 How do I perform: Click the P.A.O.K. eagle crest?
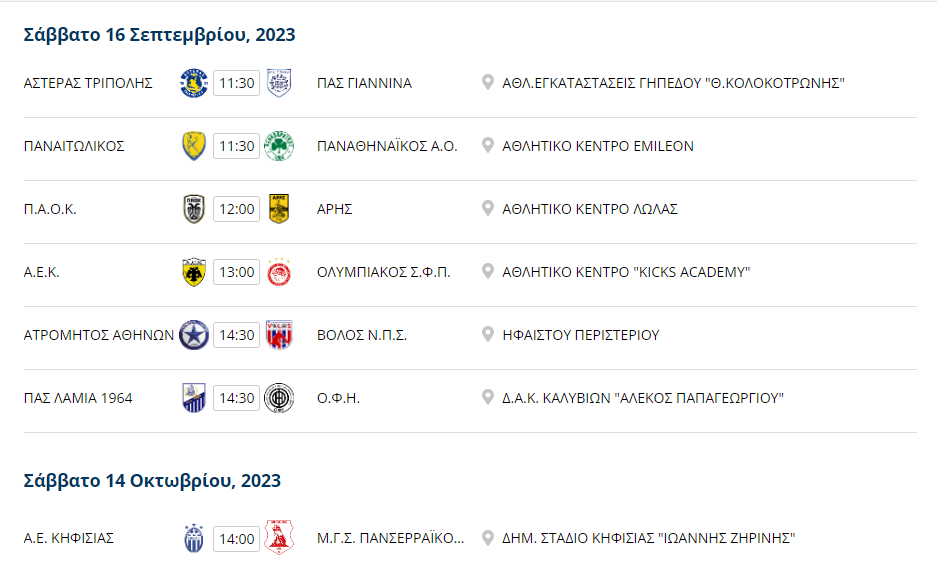point(194,209)
